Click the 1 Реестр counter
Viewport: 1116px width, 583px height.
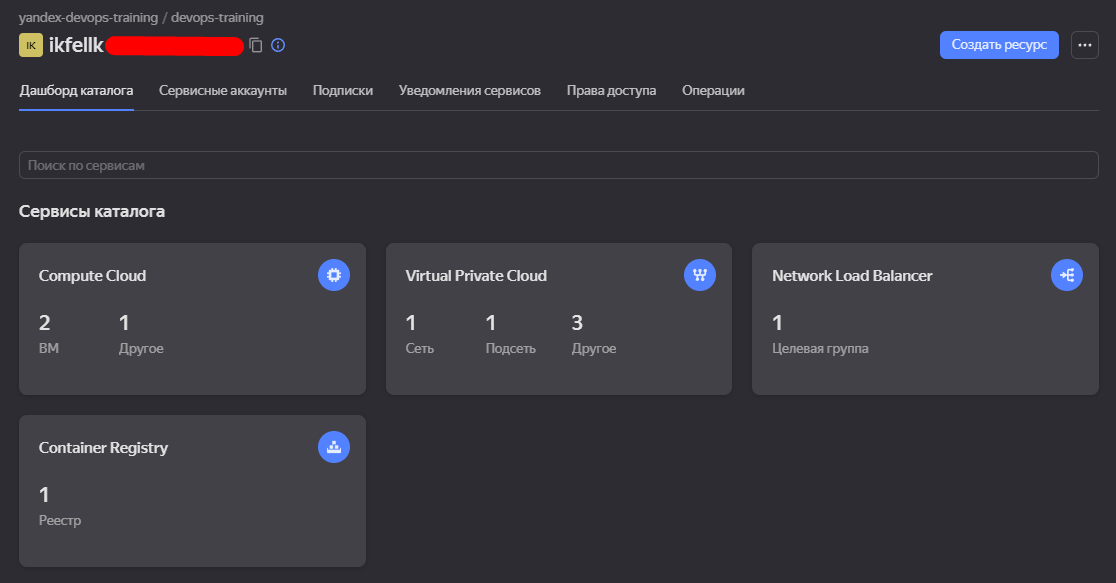click(x=60, y=506)
